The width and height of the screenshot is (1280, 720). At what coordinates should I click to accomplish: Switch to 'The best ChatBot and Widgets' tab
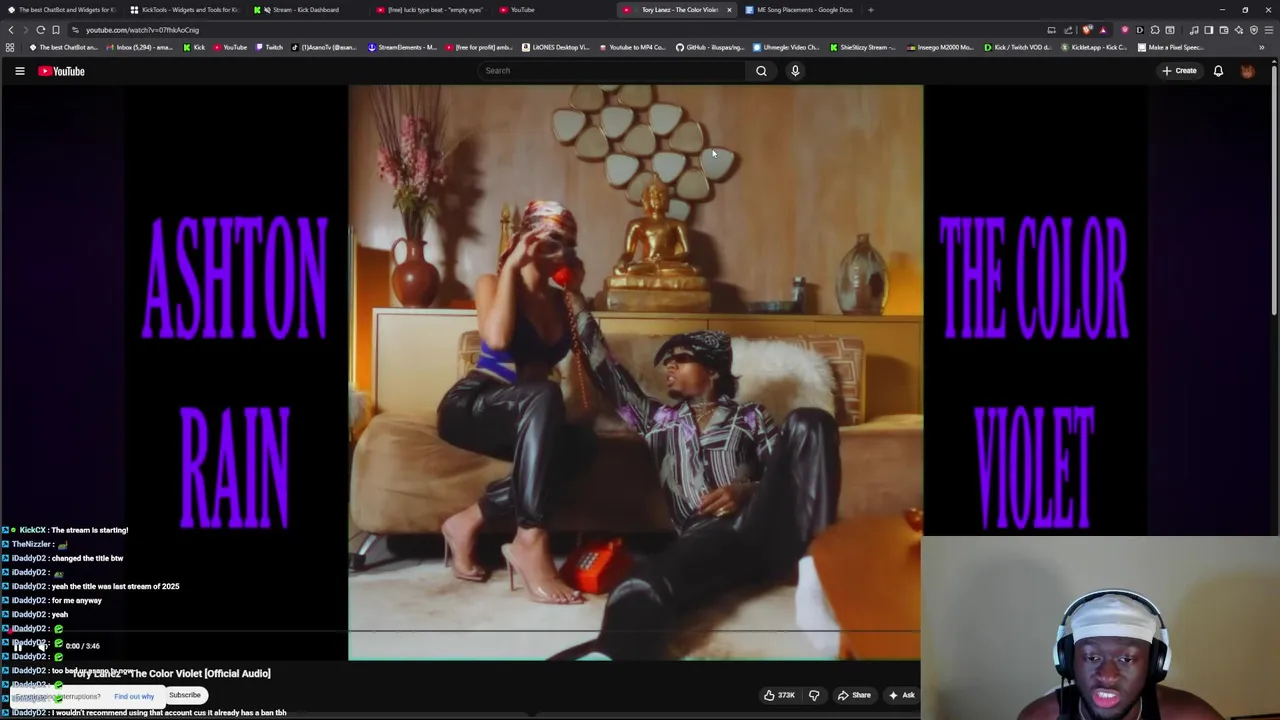(61, 10)
